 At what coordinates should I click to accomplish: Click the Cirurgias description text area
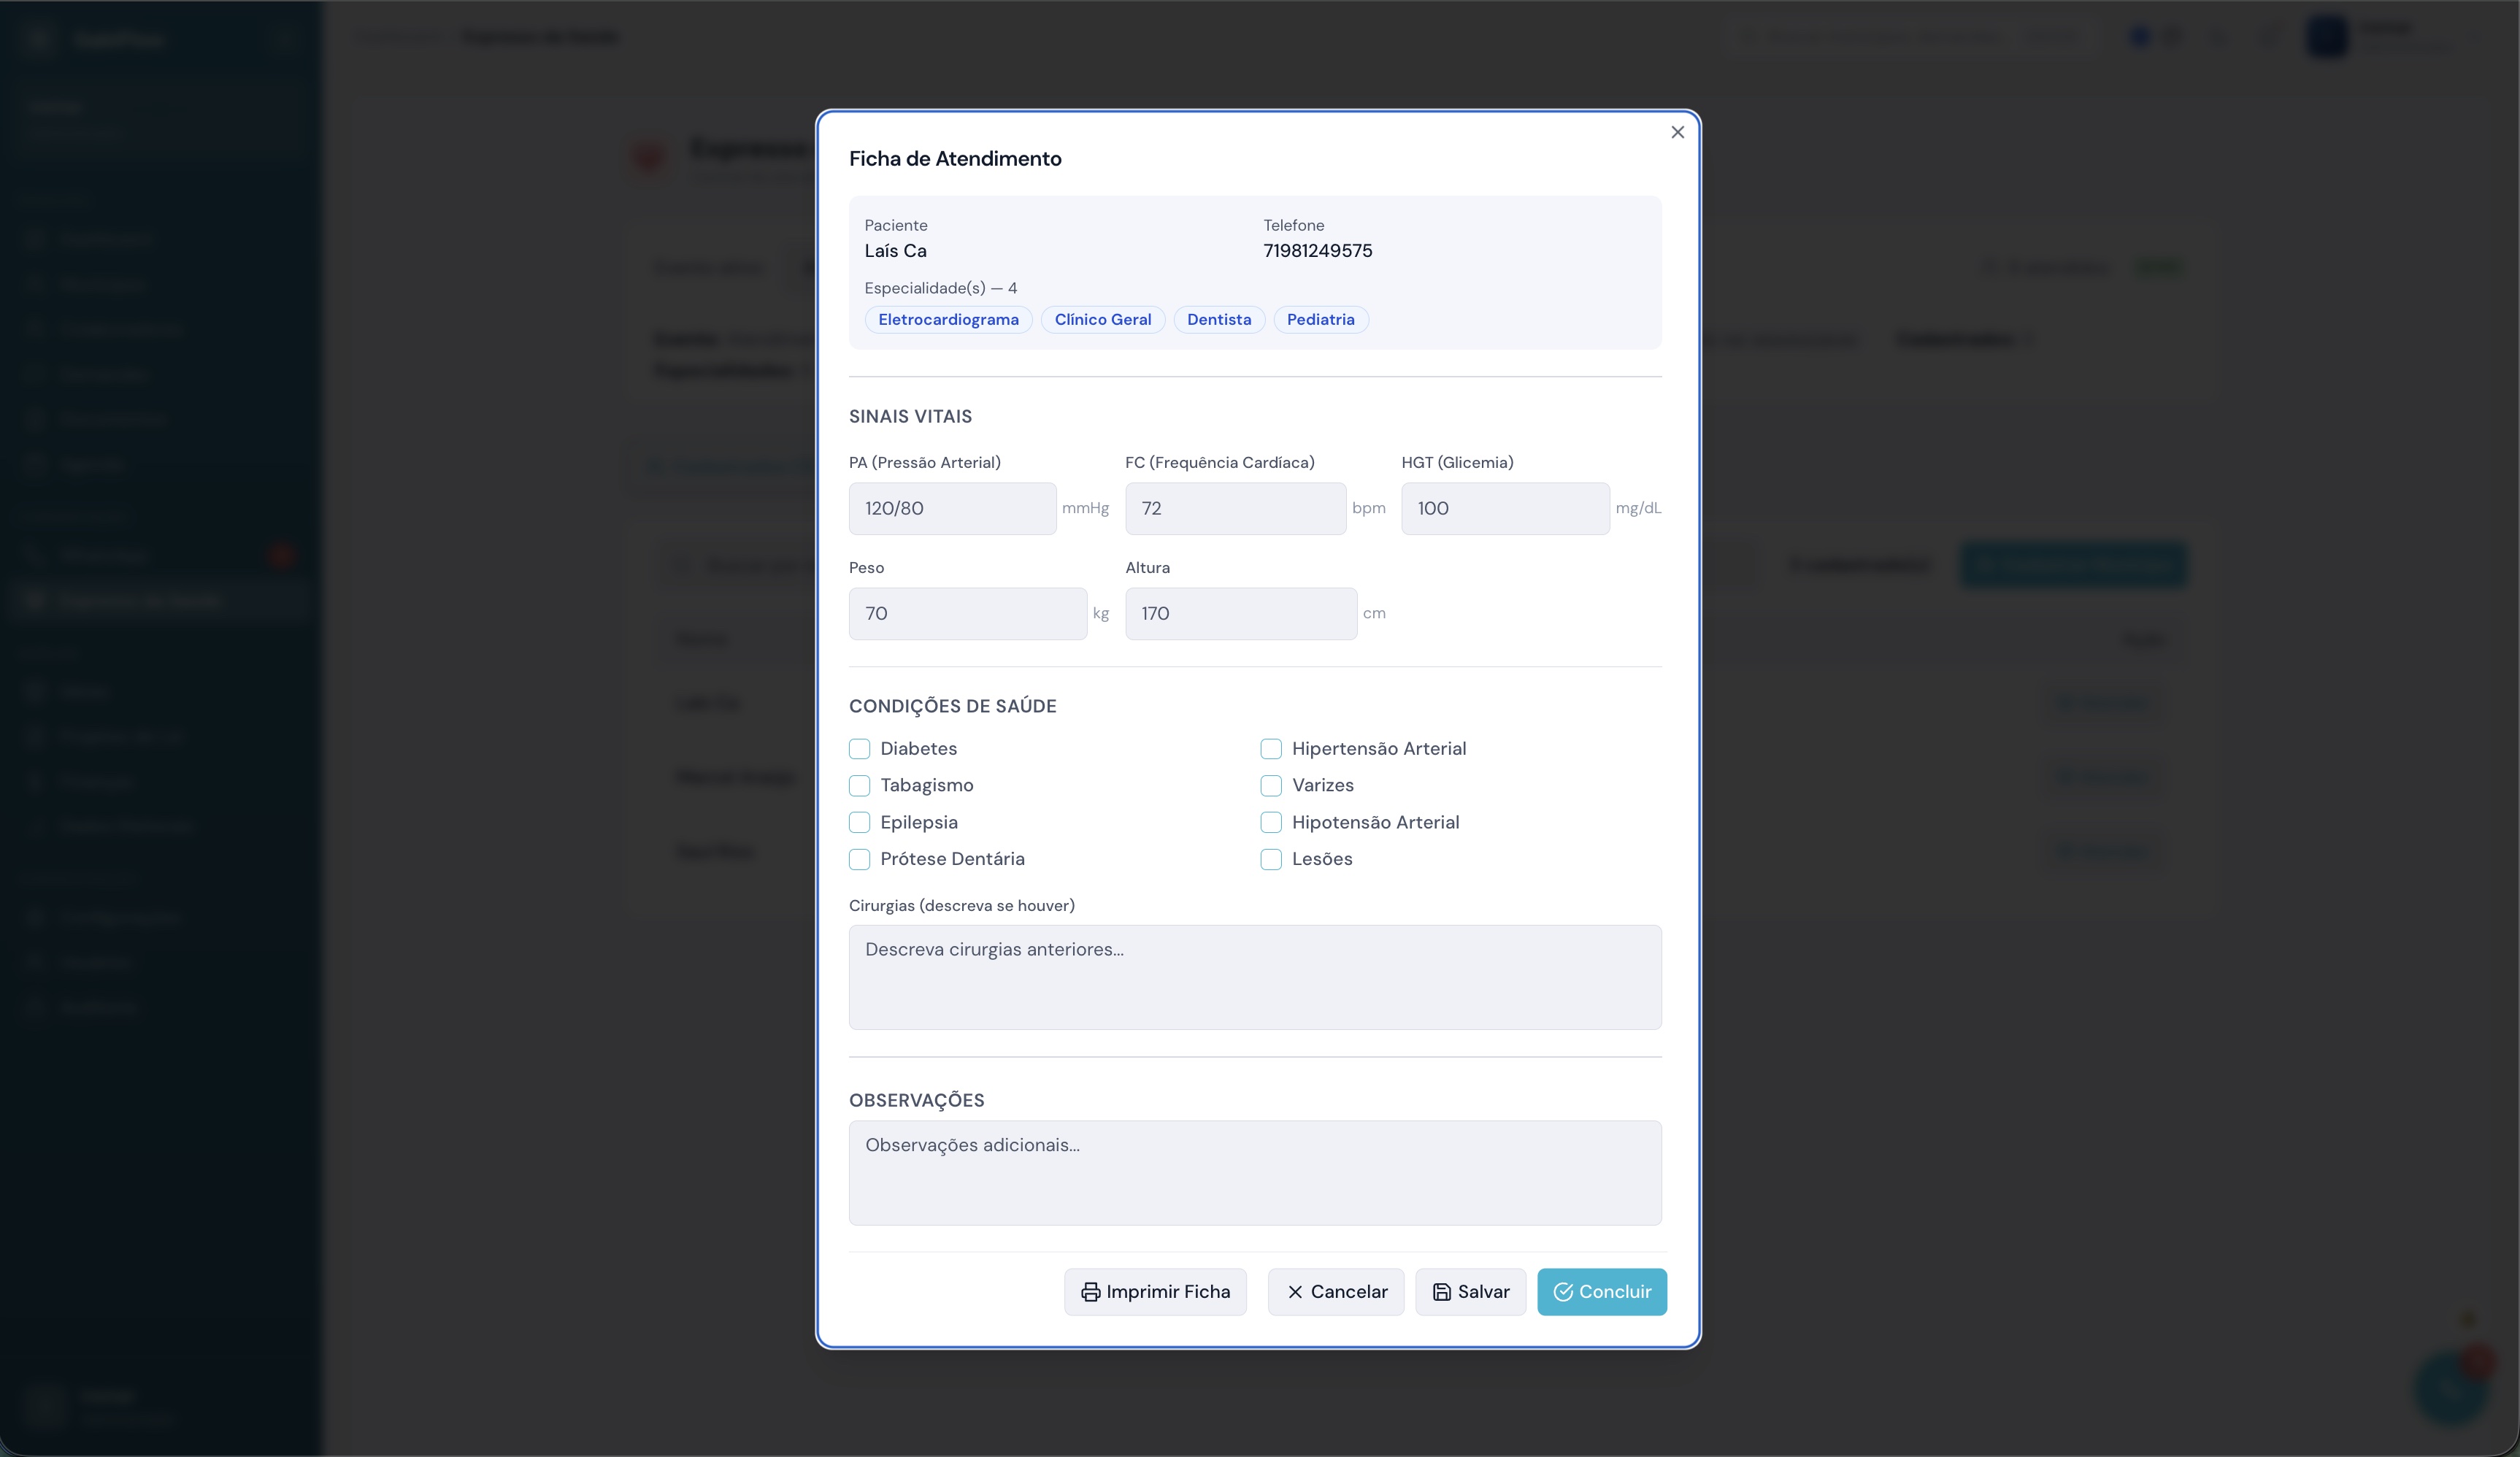click(x=1255, y=977)
